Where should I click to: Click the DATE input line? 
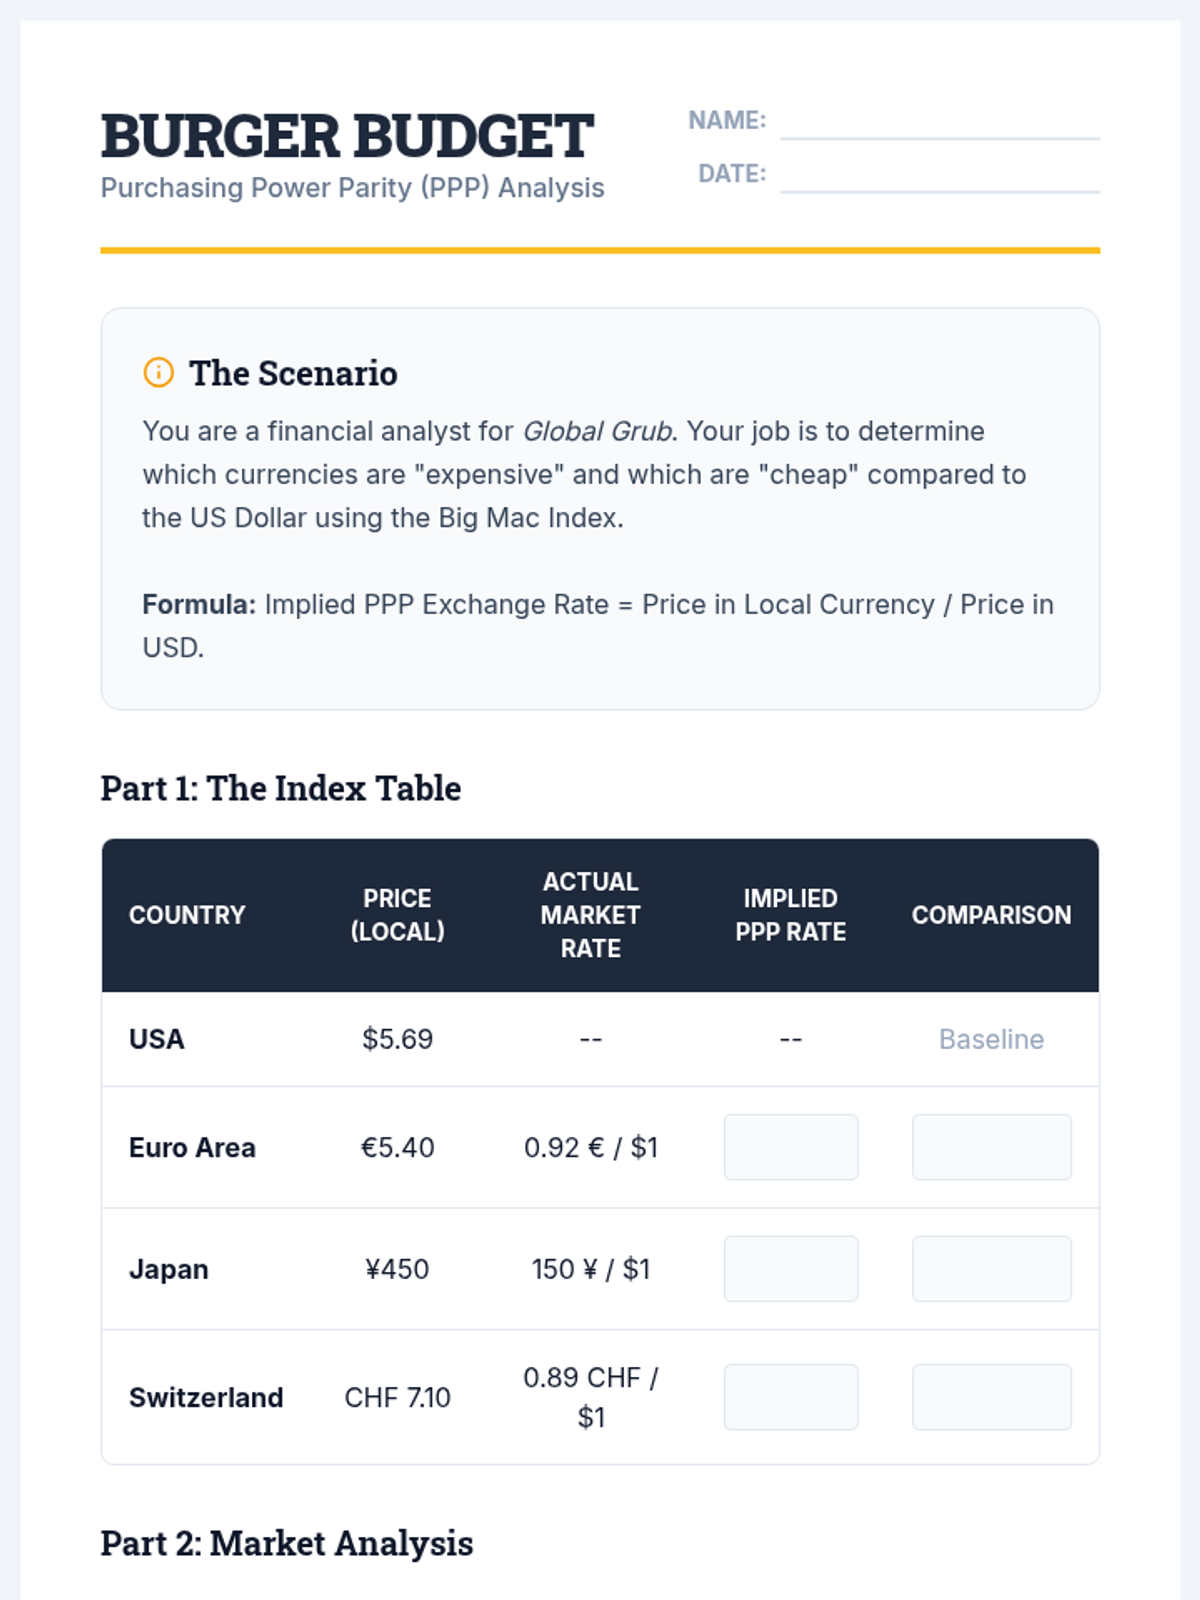point(939,176)
